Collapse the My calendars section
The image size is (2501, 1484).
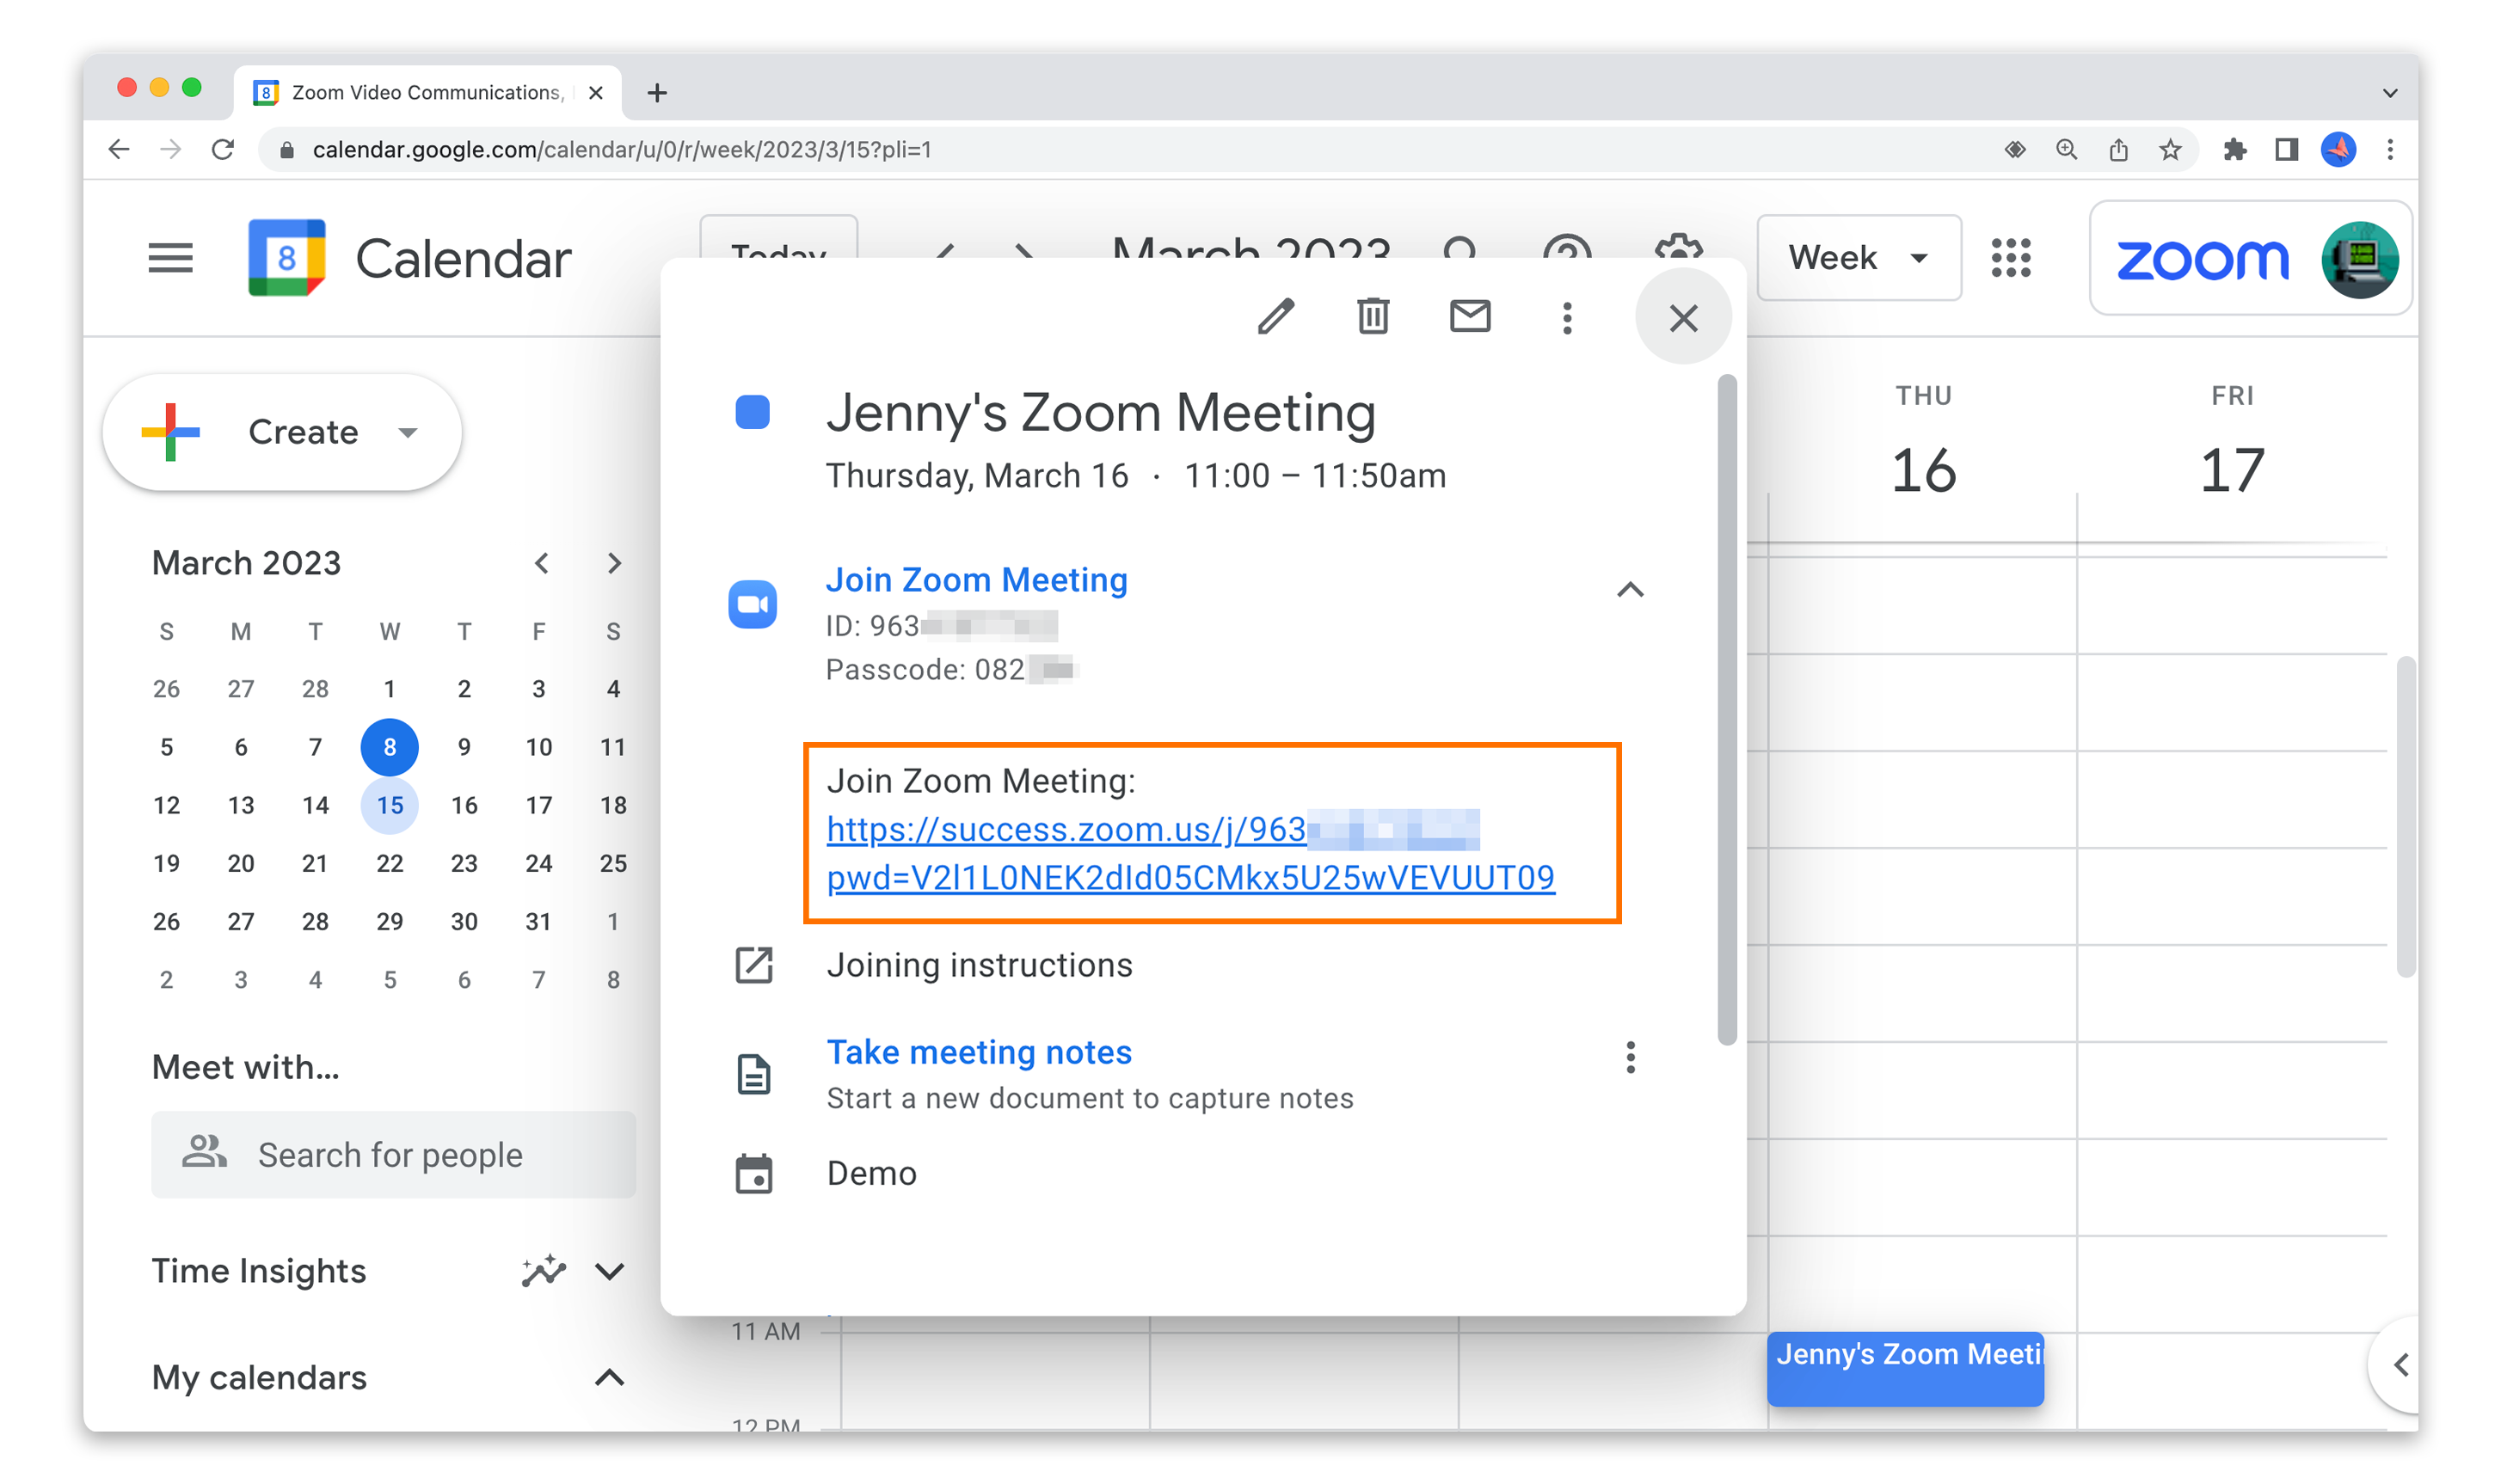609,1378
